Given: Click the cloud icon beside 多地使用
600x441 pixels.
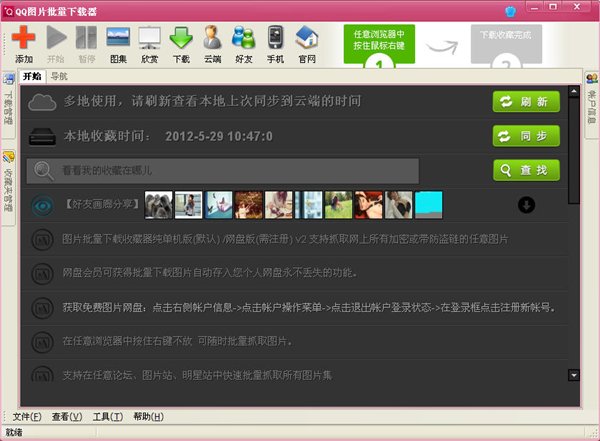Looking at the screenshot, I should (42, 102).
